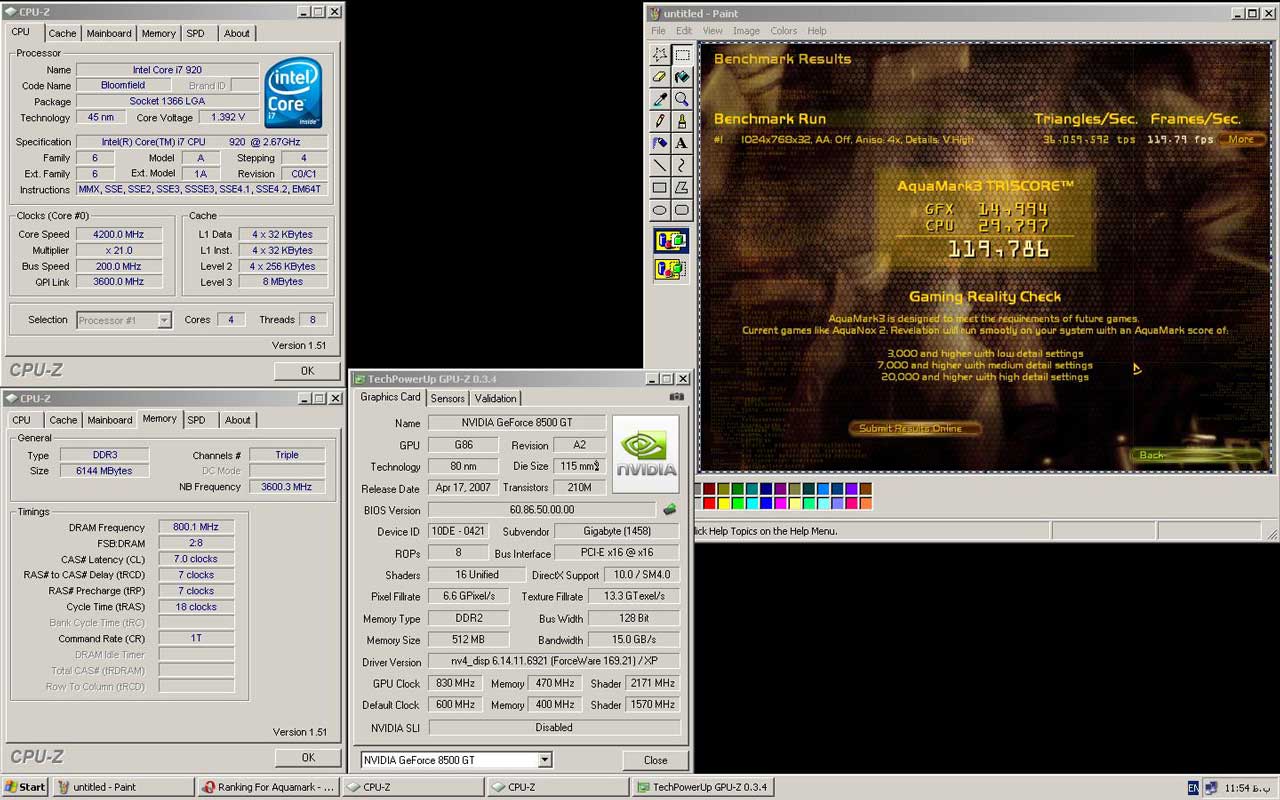Select the Pencil tool in Paint

point(660,121)
